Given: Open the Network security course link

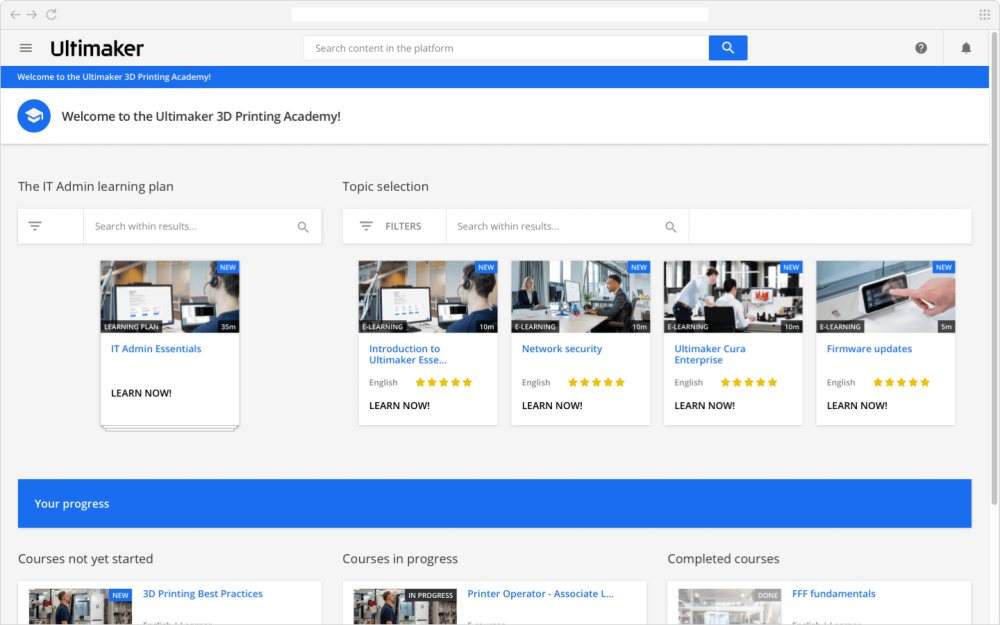Looking at the screenshot, I should pyautogui.click(x=562, y=349).
